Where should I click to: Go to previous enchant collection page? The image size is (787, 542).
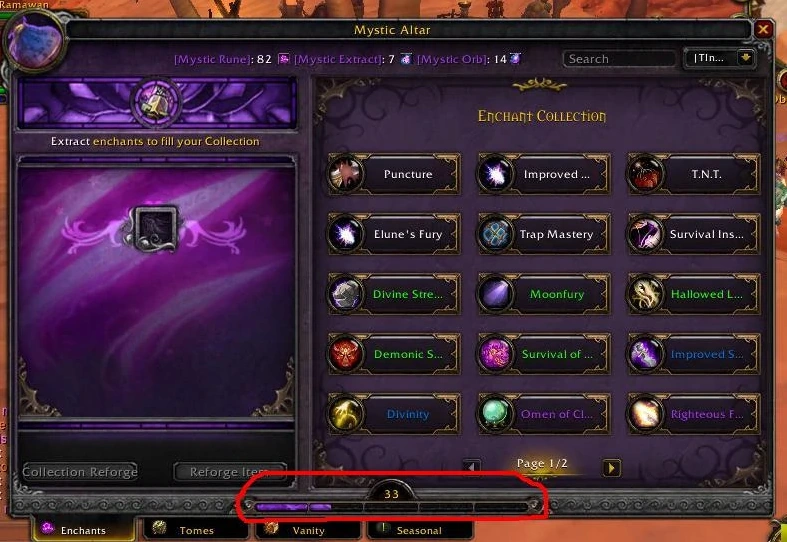click(x=472, y=467)
